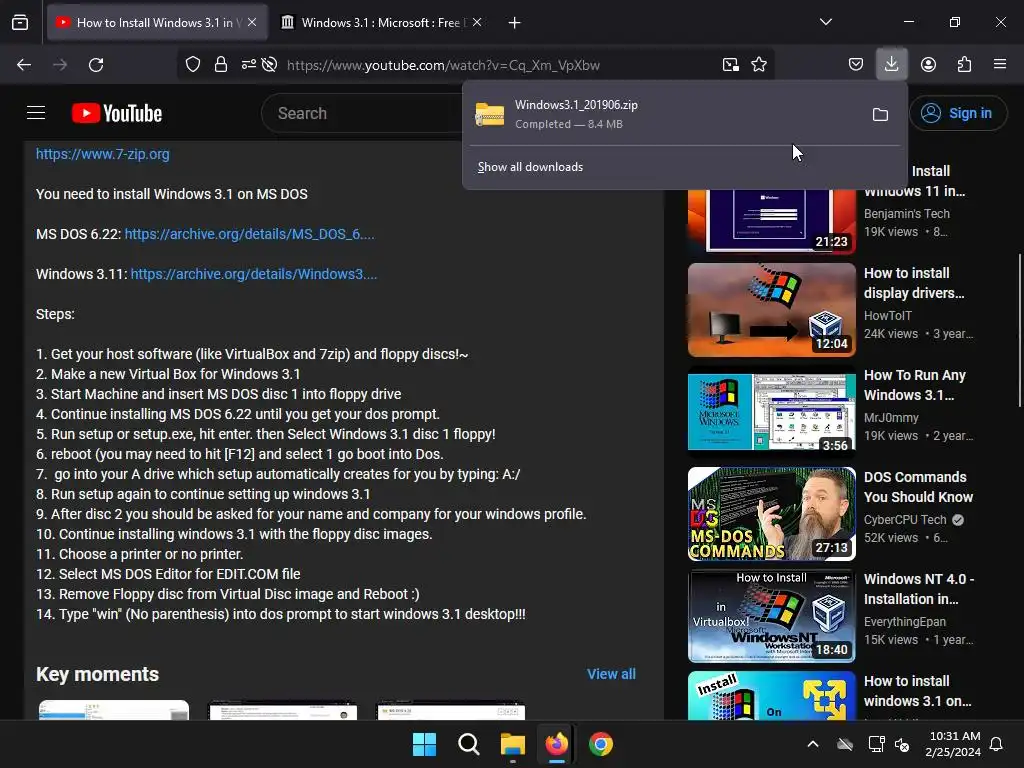The image size is (1024, 768).
Task: Expand hidden system tray icons
Action: pos(813,744)
